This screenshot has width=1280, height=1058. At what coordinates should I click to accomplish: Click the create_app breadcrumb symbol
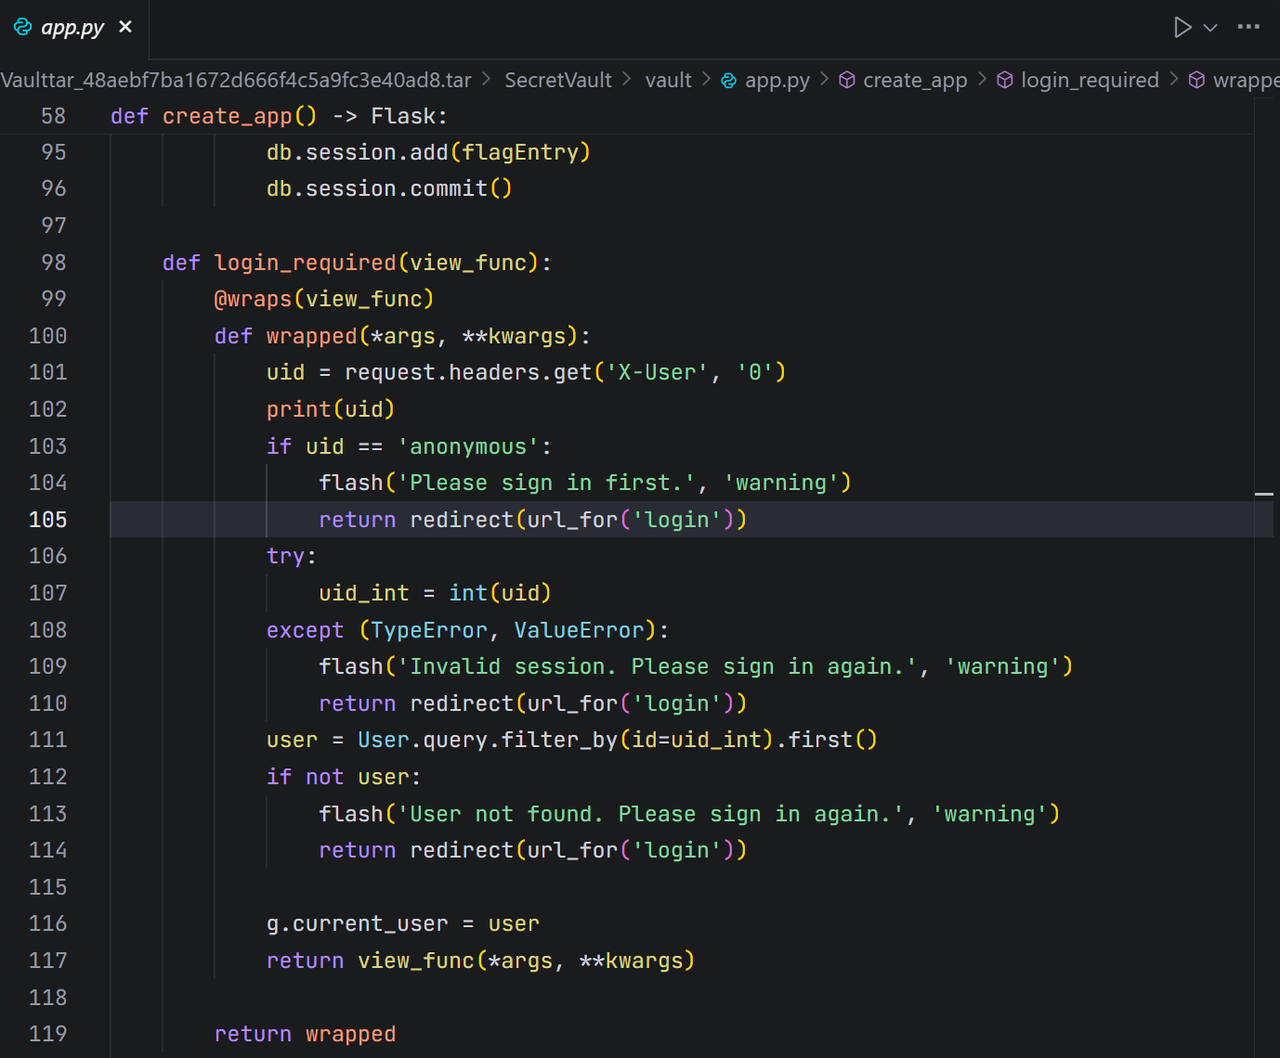click(x=914, y=80)
